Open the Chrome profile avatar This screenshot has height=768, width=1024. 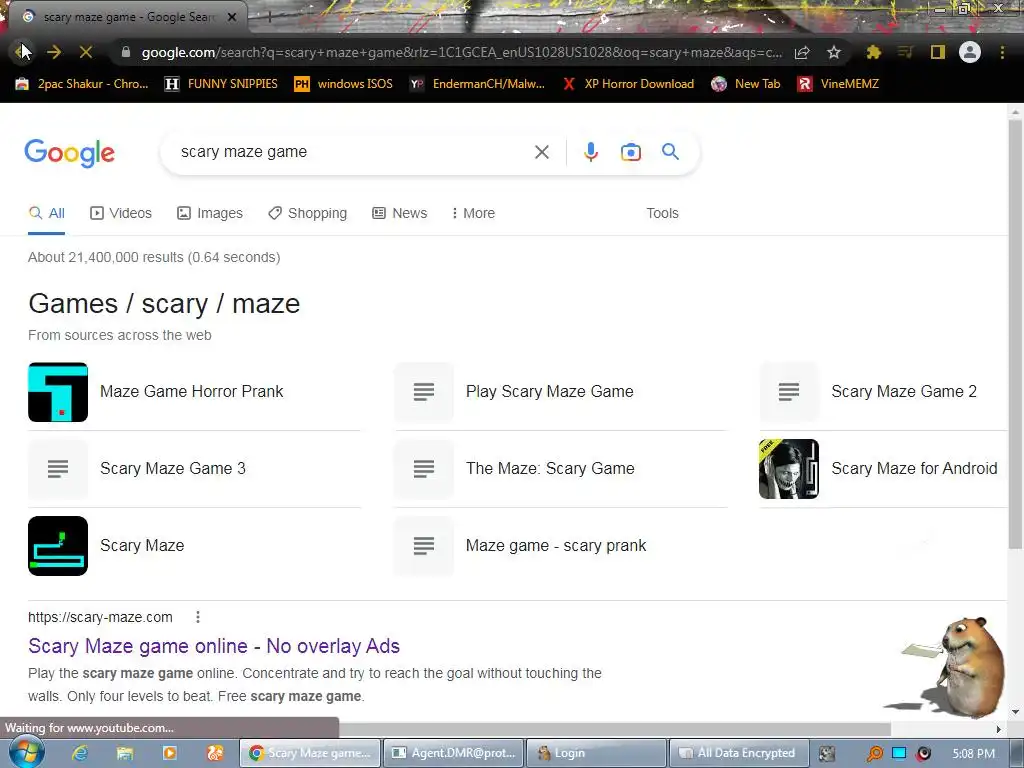(x=970, y=52)
